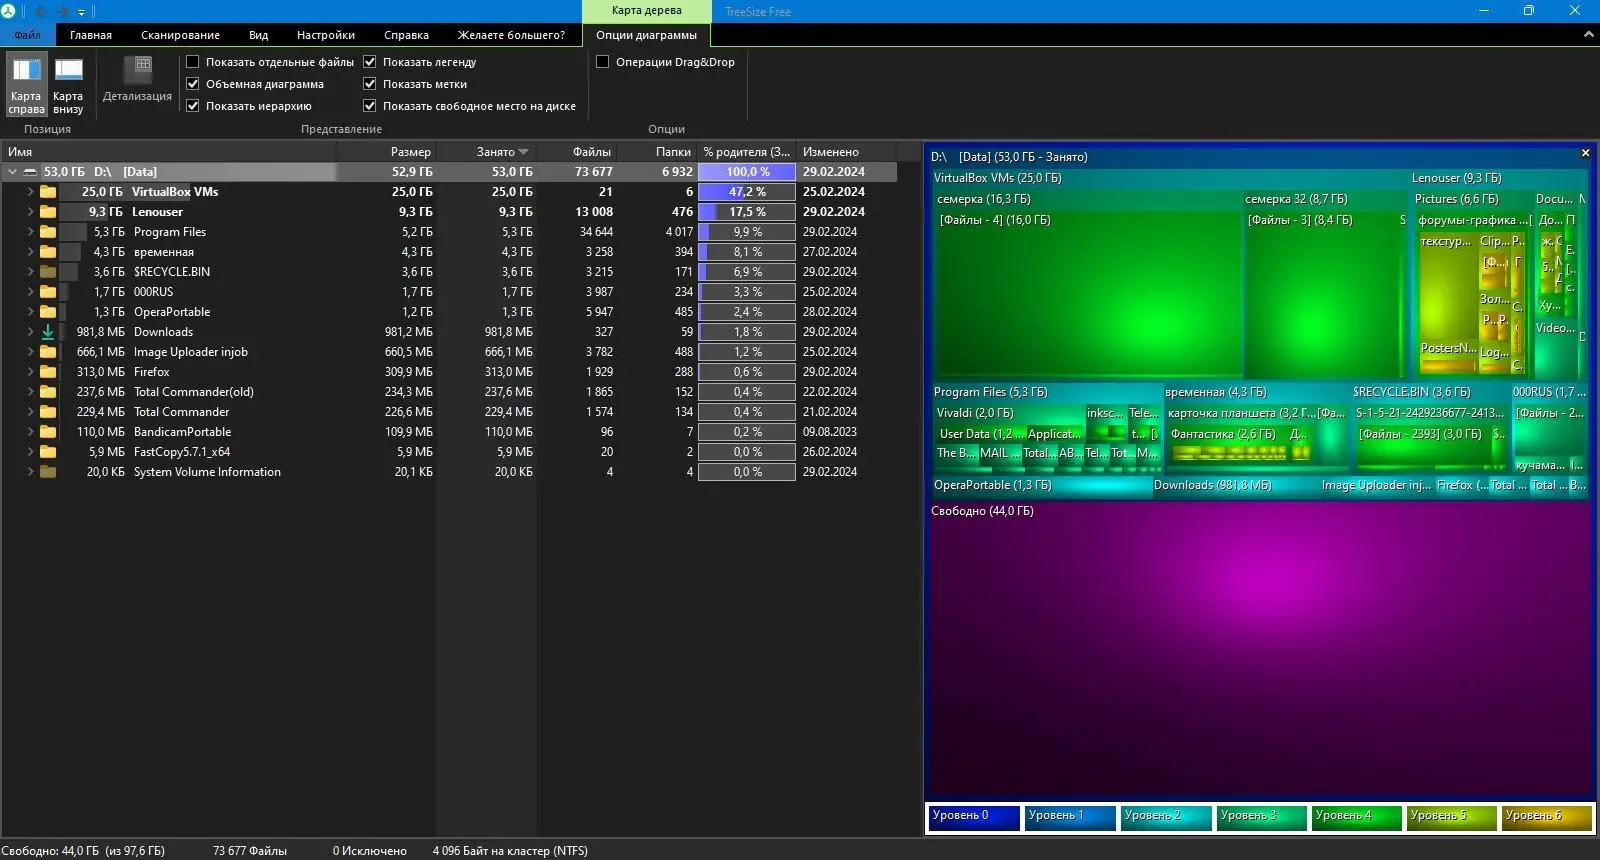
Task: Expand the 000RUS folder
Action: pos(30,292)
